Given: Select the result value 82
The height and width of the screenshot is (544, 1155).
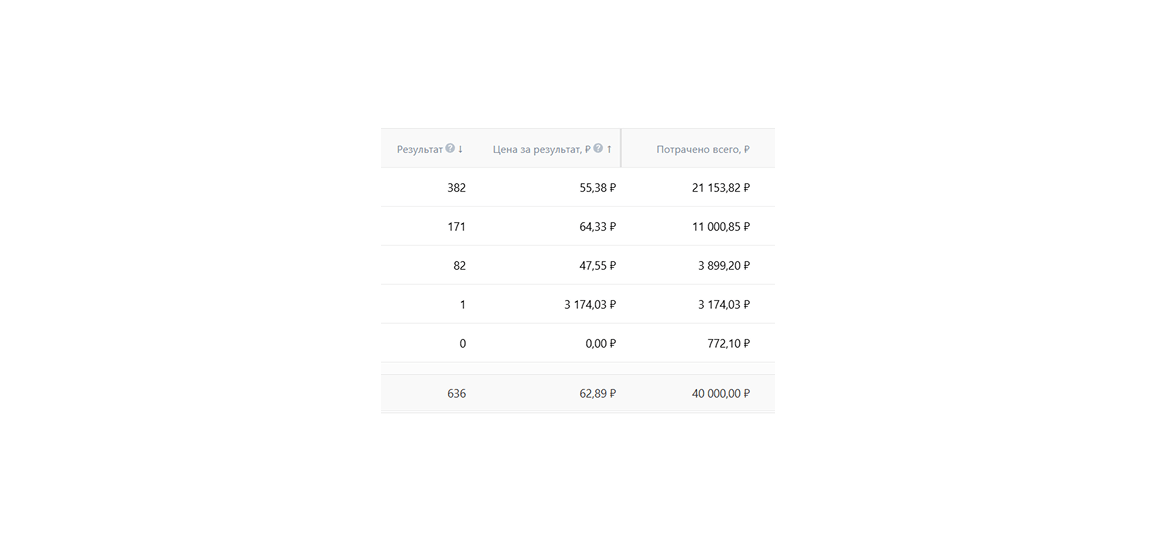Looking at the screenshot, I should point(459,266).
